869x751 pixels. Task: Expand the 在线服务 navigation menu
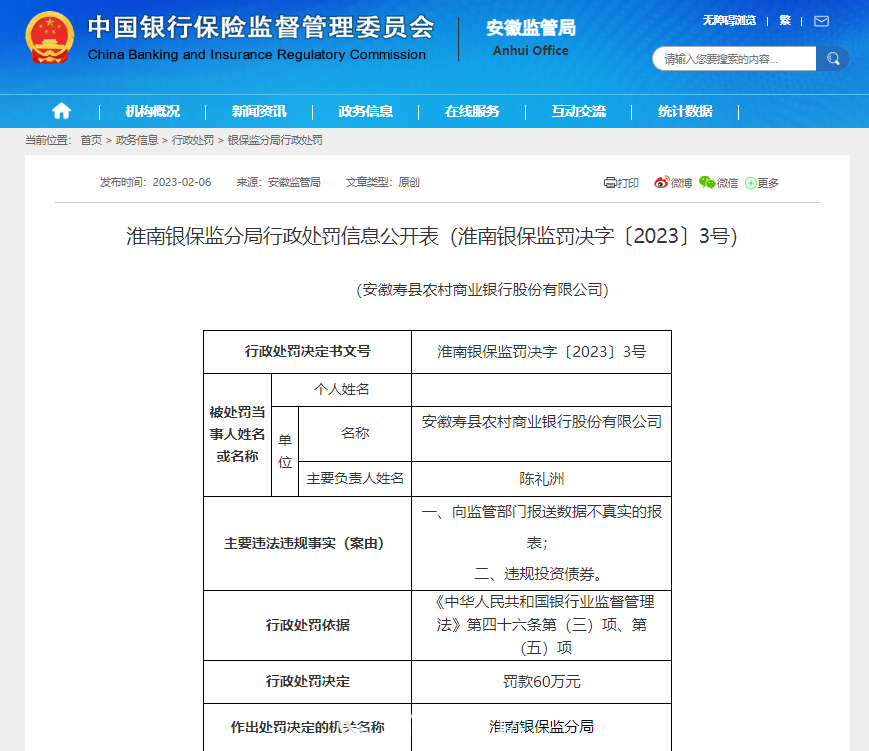472,111
